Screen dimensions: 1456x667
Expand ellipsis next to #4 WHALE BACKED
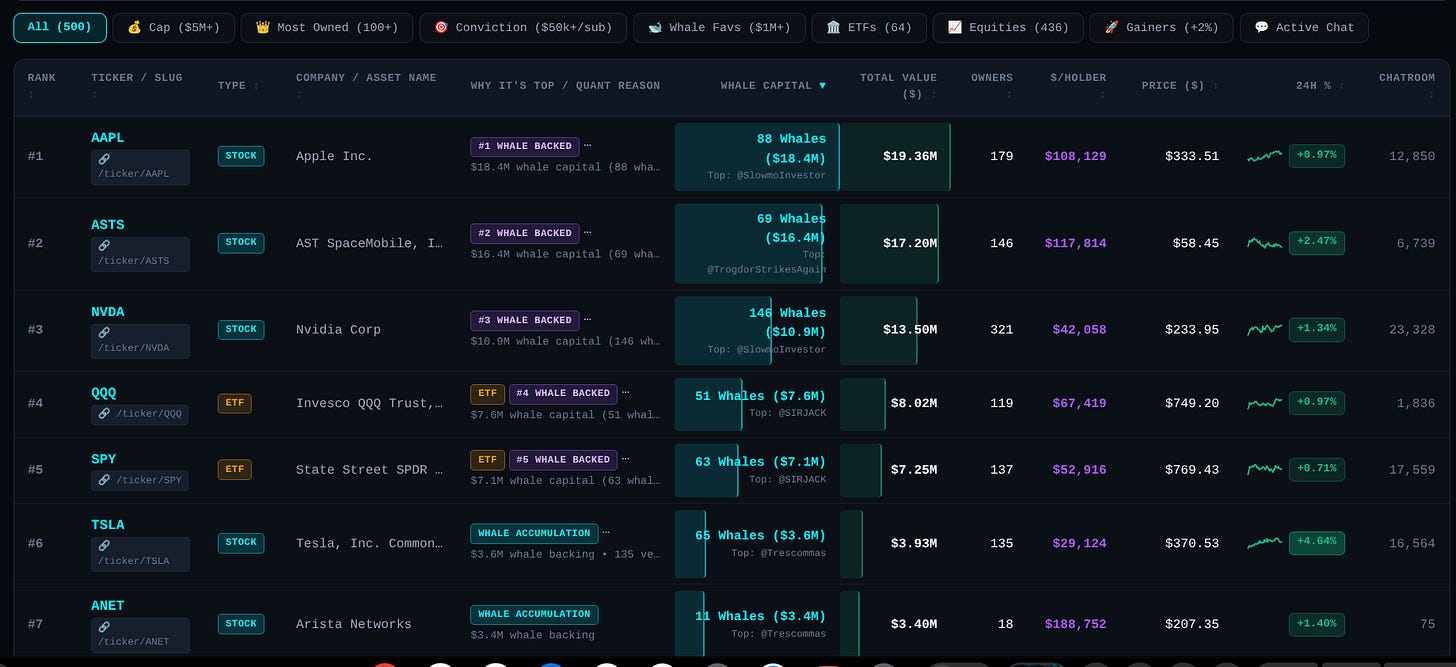point(625,393)
